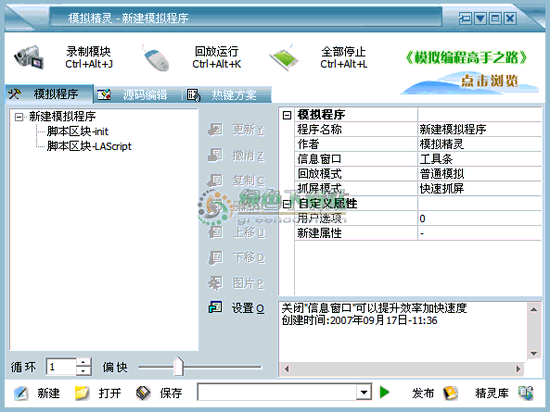Click the 设置 O settings icon
This screenshot has height=412, width=550.
[215, 307]
